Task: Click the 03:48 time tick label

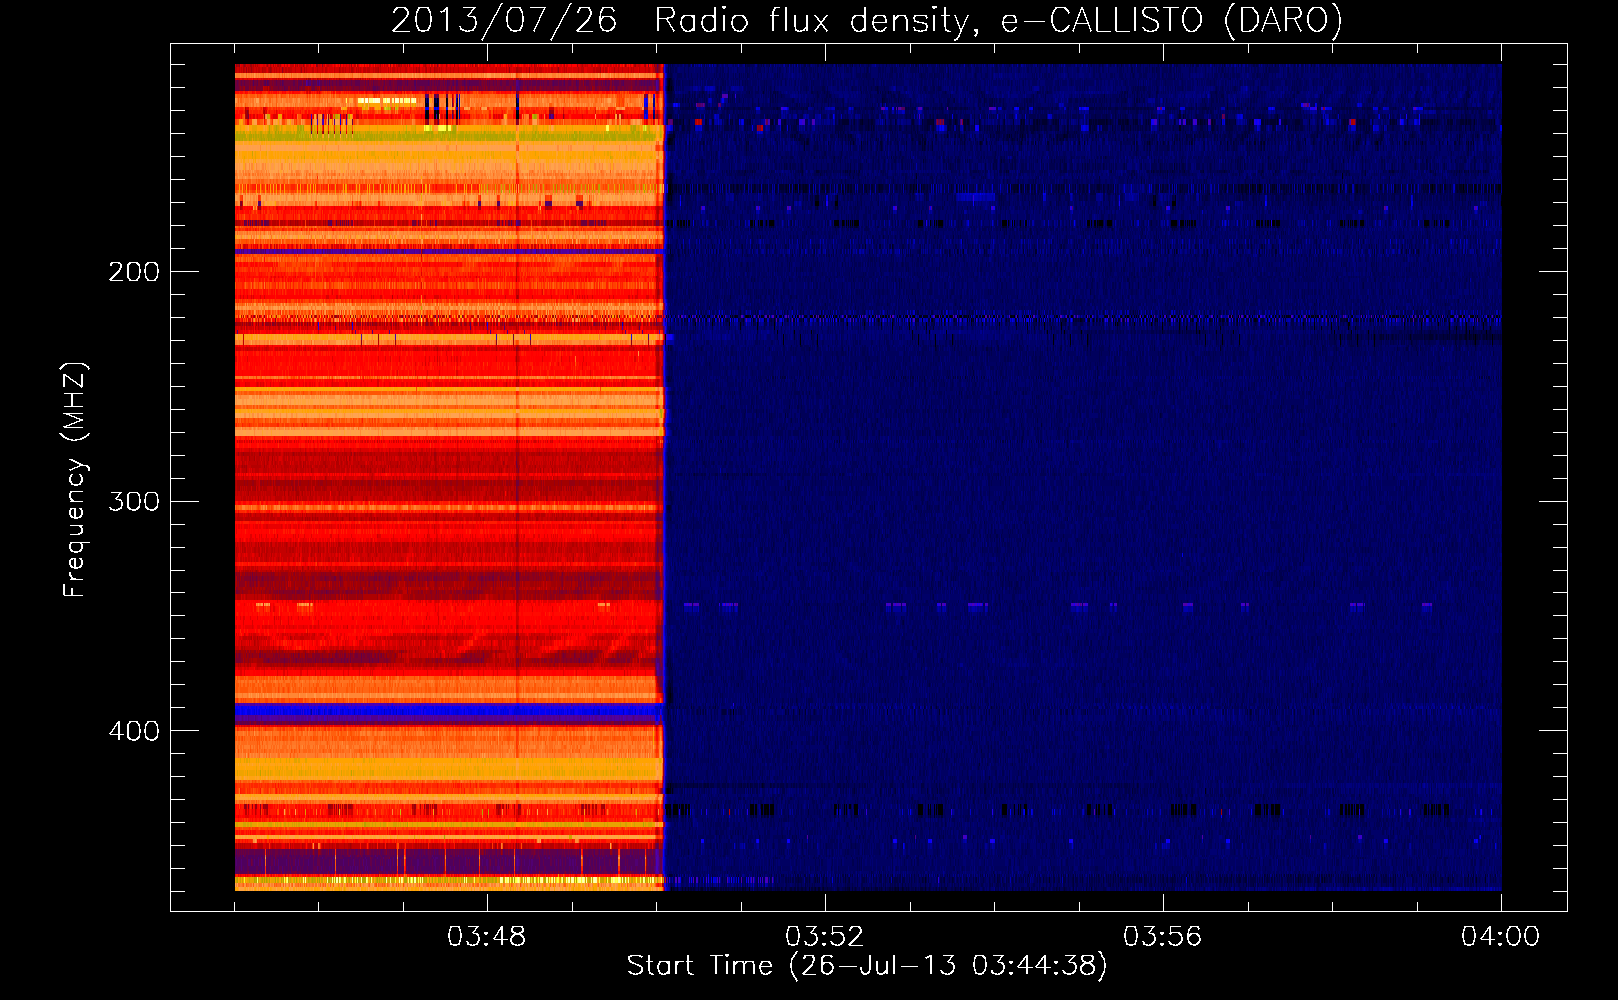Action: pos(486,937)
